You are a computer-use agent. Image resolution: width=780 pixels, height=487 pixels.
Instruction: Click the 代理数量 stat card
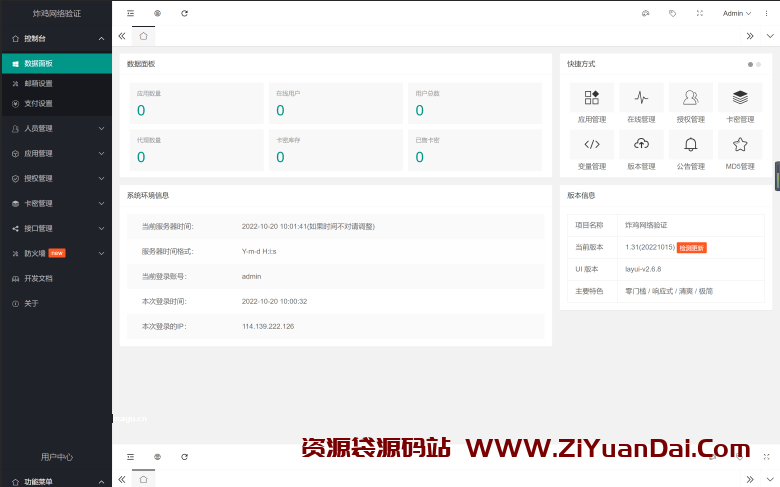pyautogui.click(x=196, y=150)
